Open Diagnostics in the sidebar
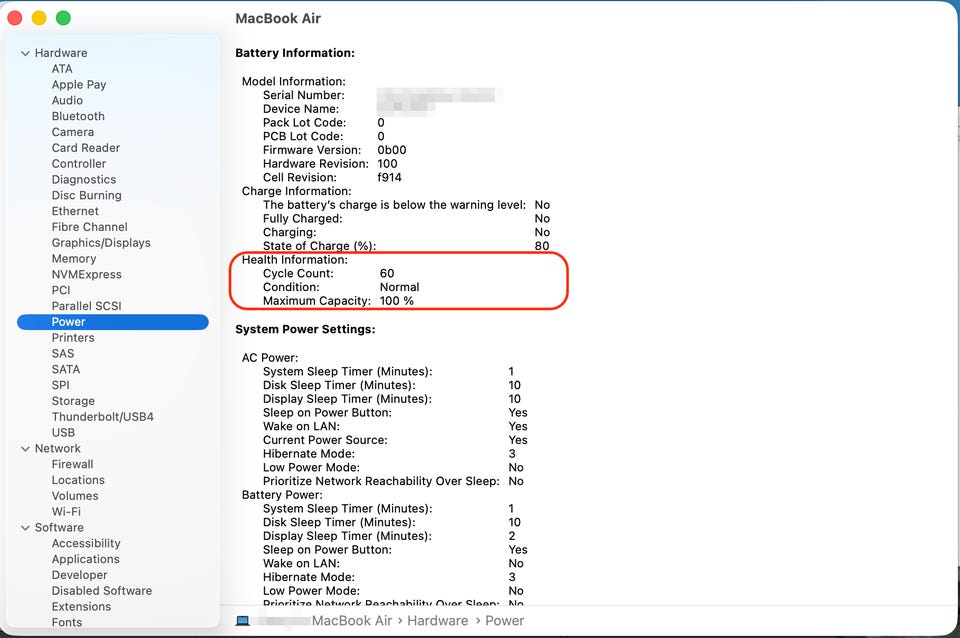 point(84,179)
